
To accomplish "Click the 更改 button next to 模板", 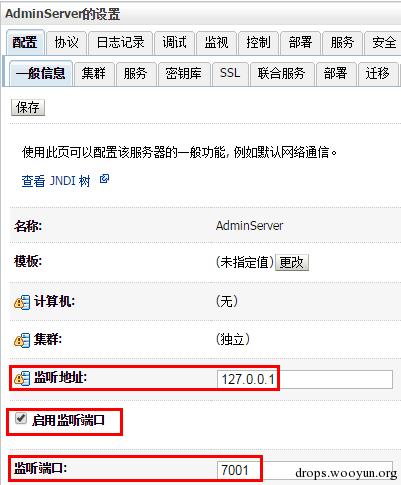I will tap(292, 263).
